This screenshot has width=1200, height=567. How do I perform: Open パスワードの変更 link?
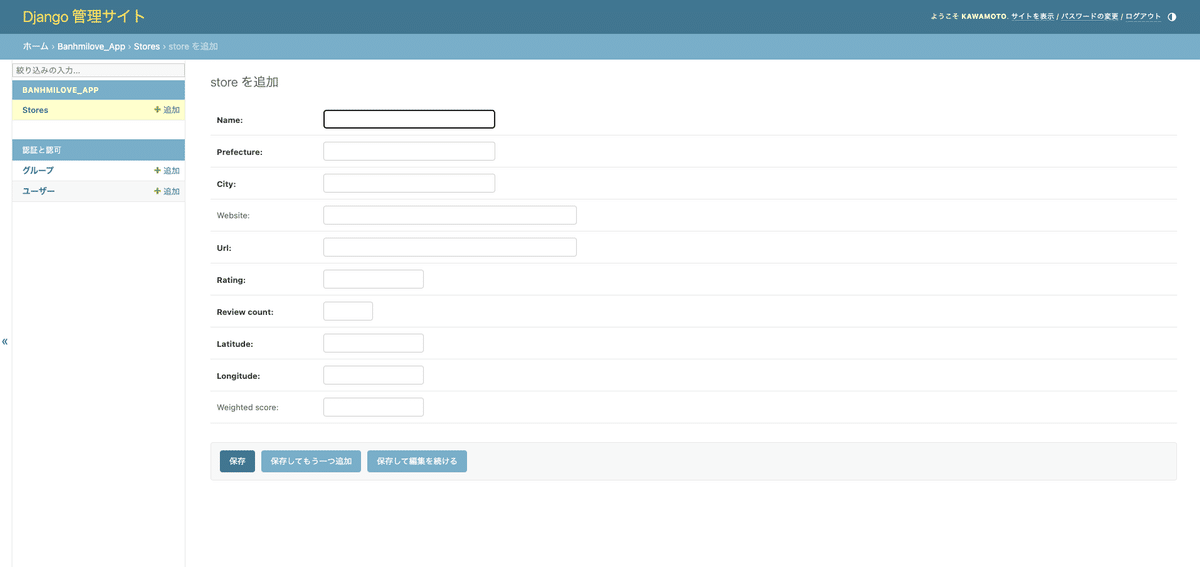tap(1090, 17)
